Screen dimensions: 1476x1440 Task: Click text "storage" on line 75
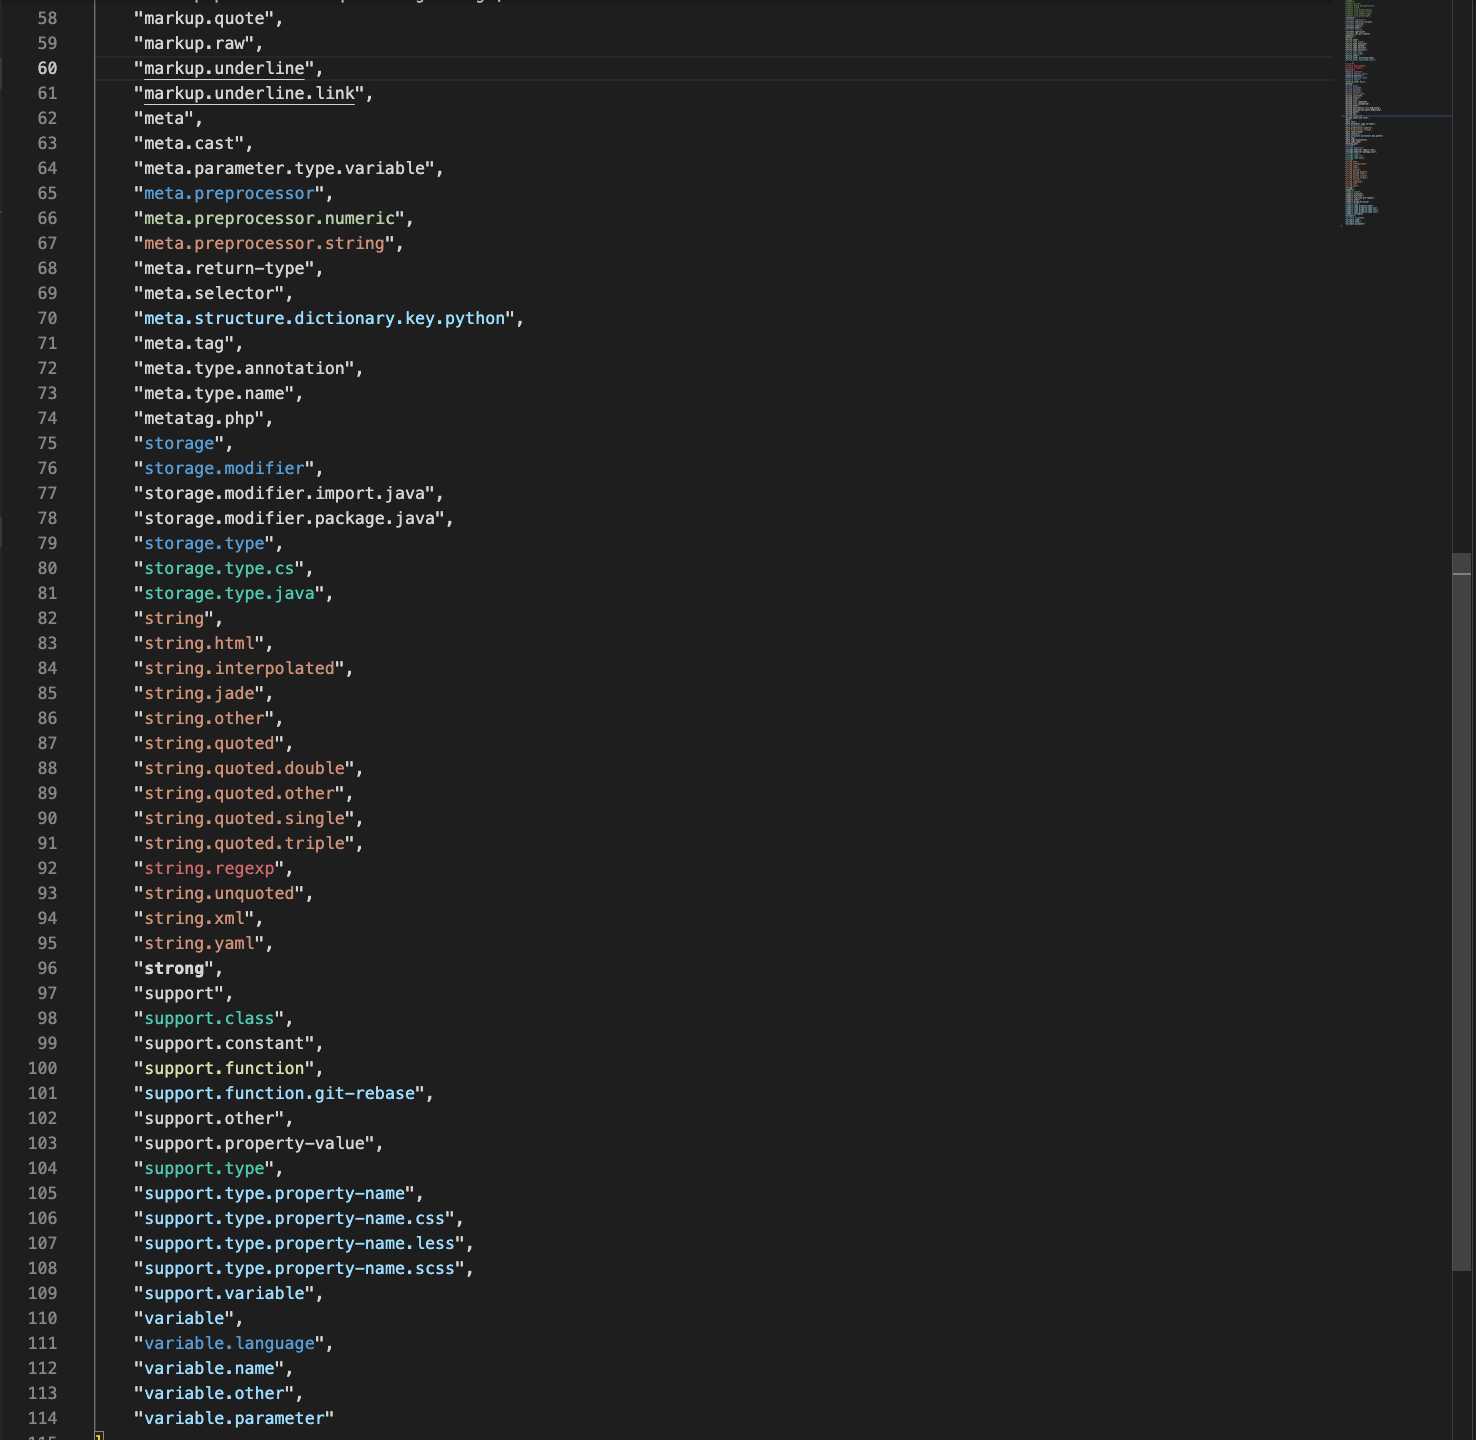point(180,443)
